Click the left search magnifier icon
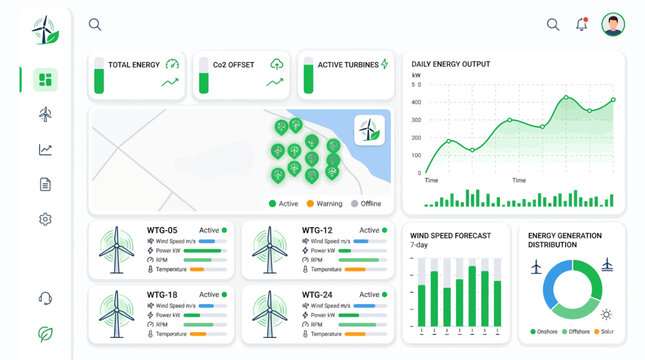Image resolution: width=645 pixels, height=360 pixels. pyautogui.click(x=95, y=24)
